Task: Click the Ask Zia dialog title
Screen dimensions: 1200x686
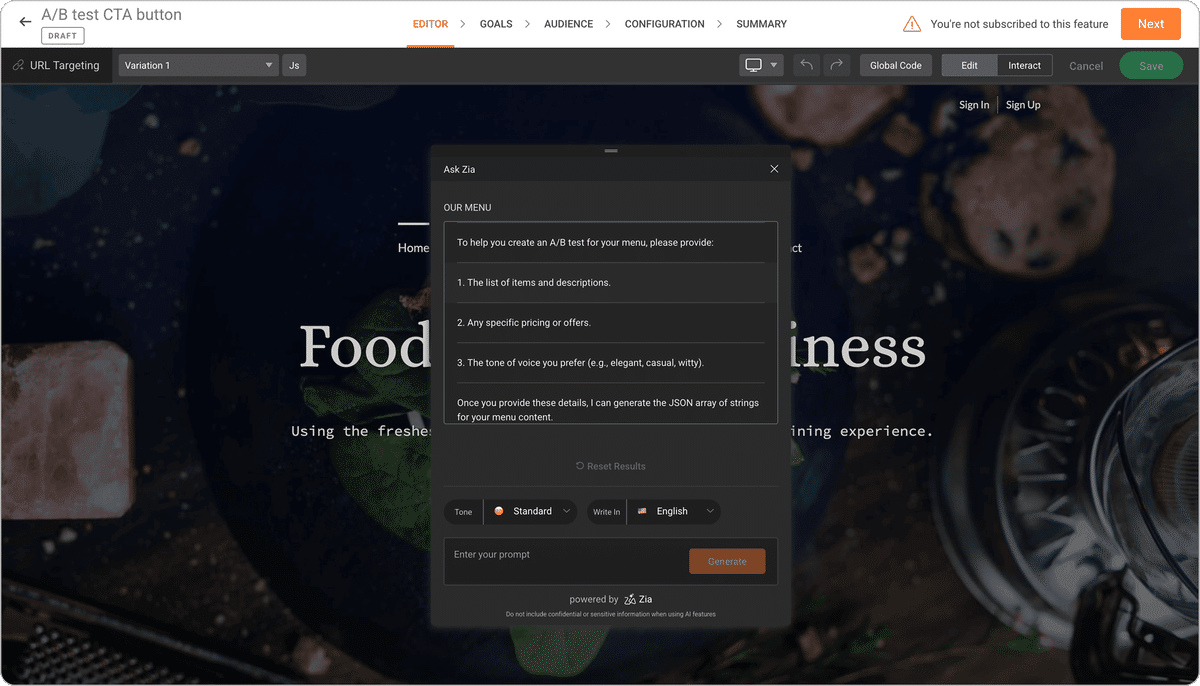Action: (459, 170)
